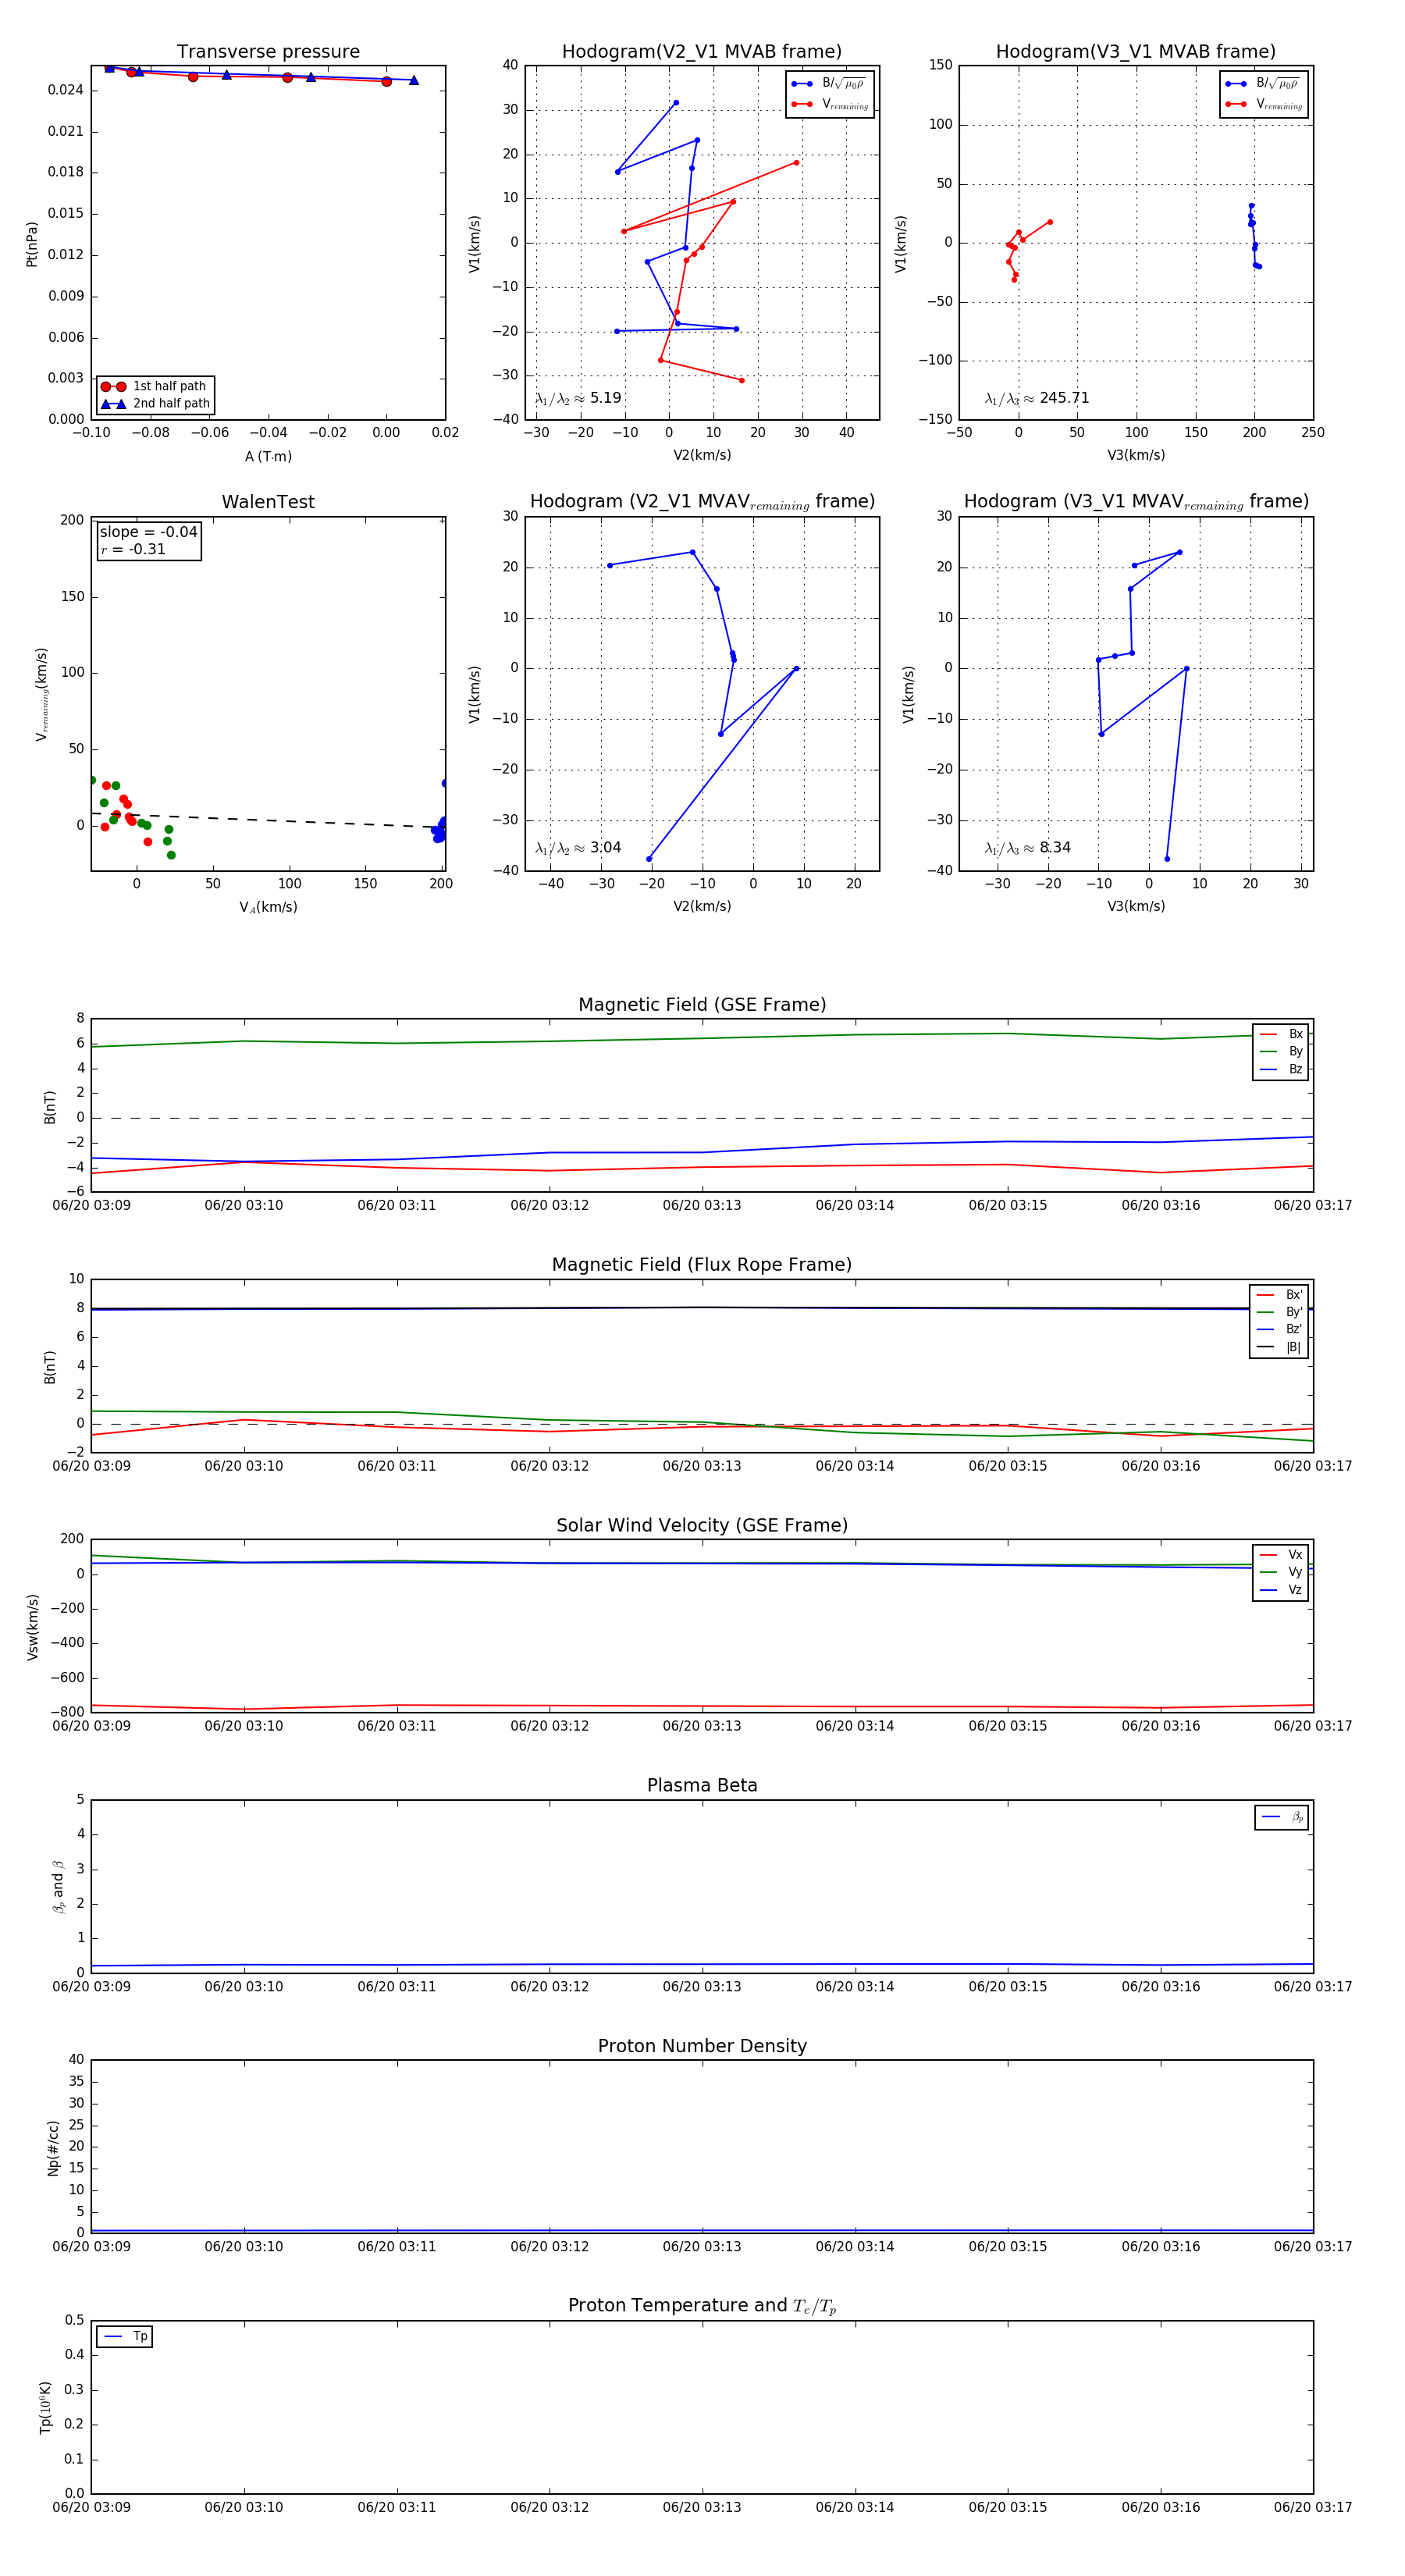This screenshot has height=2576, width=1405.
Task: Click the 'Bz' legend entry in GSE plot
Action: point(1281,1069)
